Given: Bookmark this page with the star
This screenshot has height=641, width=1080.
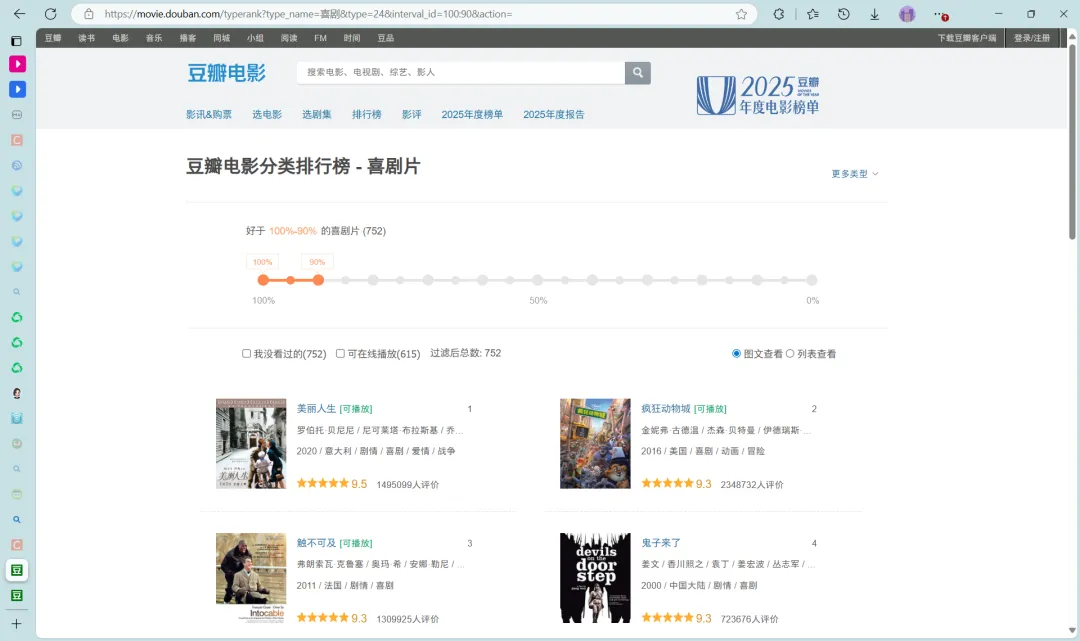Looking at the screenshot, I should [x=741, y=14].
